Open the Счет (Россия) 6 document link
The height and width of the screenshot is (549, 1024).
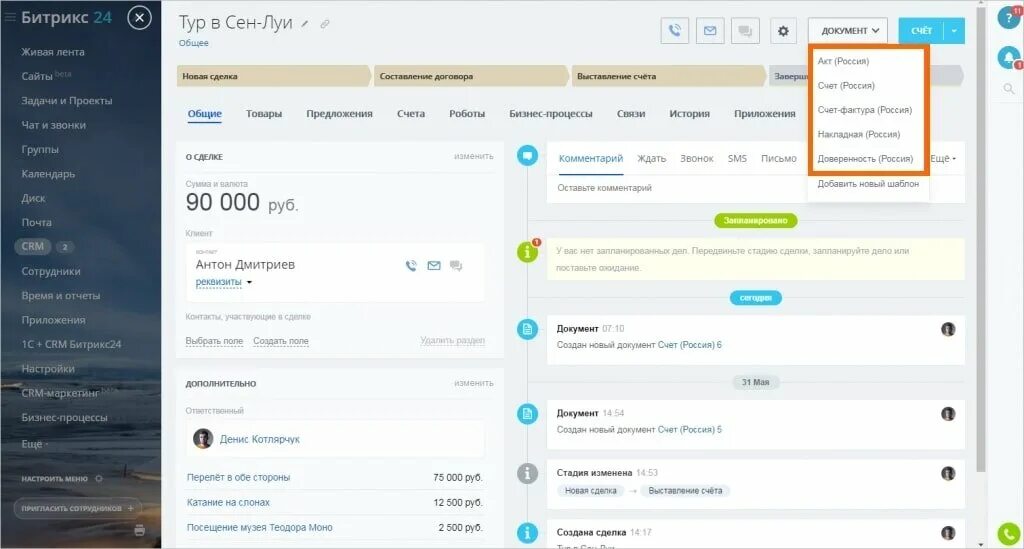click(x=690, y=345)
